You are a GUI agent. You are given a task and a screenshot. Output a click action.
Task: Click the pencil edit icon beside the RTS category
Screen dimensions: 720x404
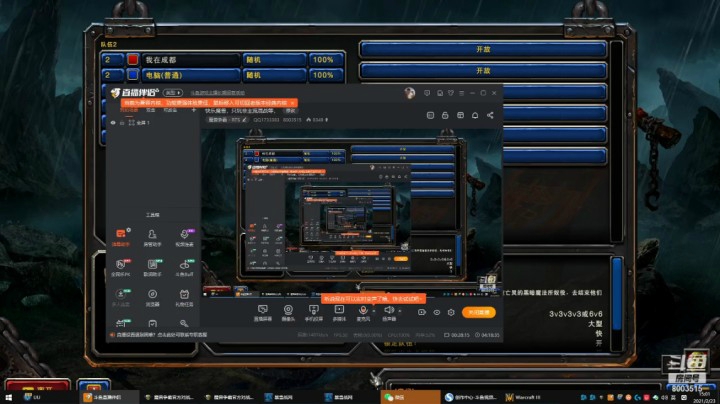click(244, 120)
